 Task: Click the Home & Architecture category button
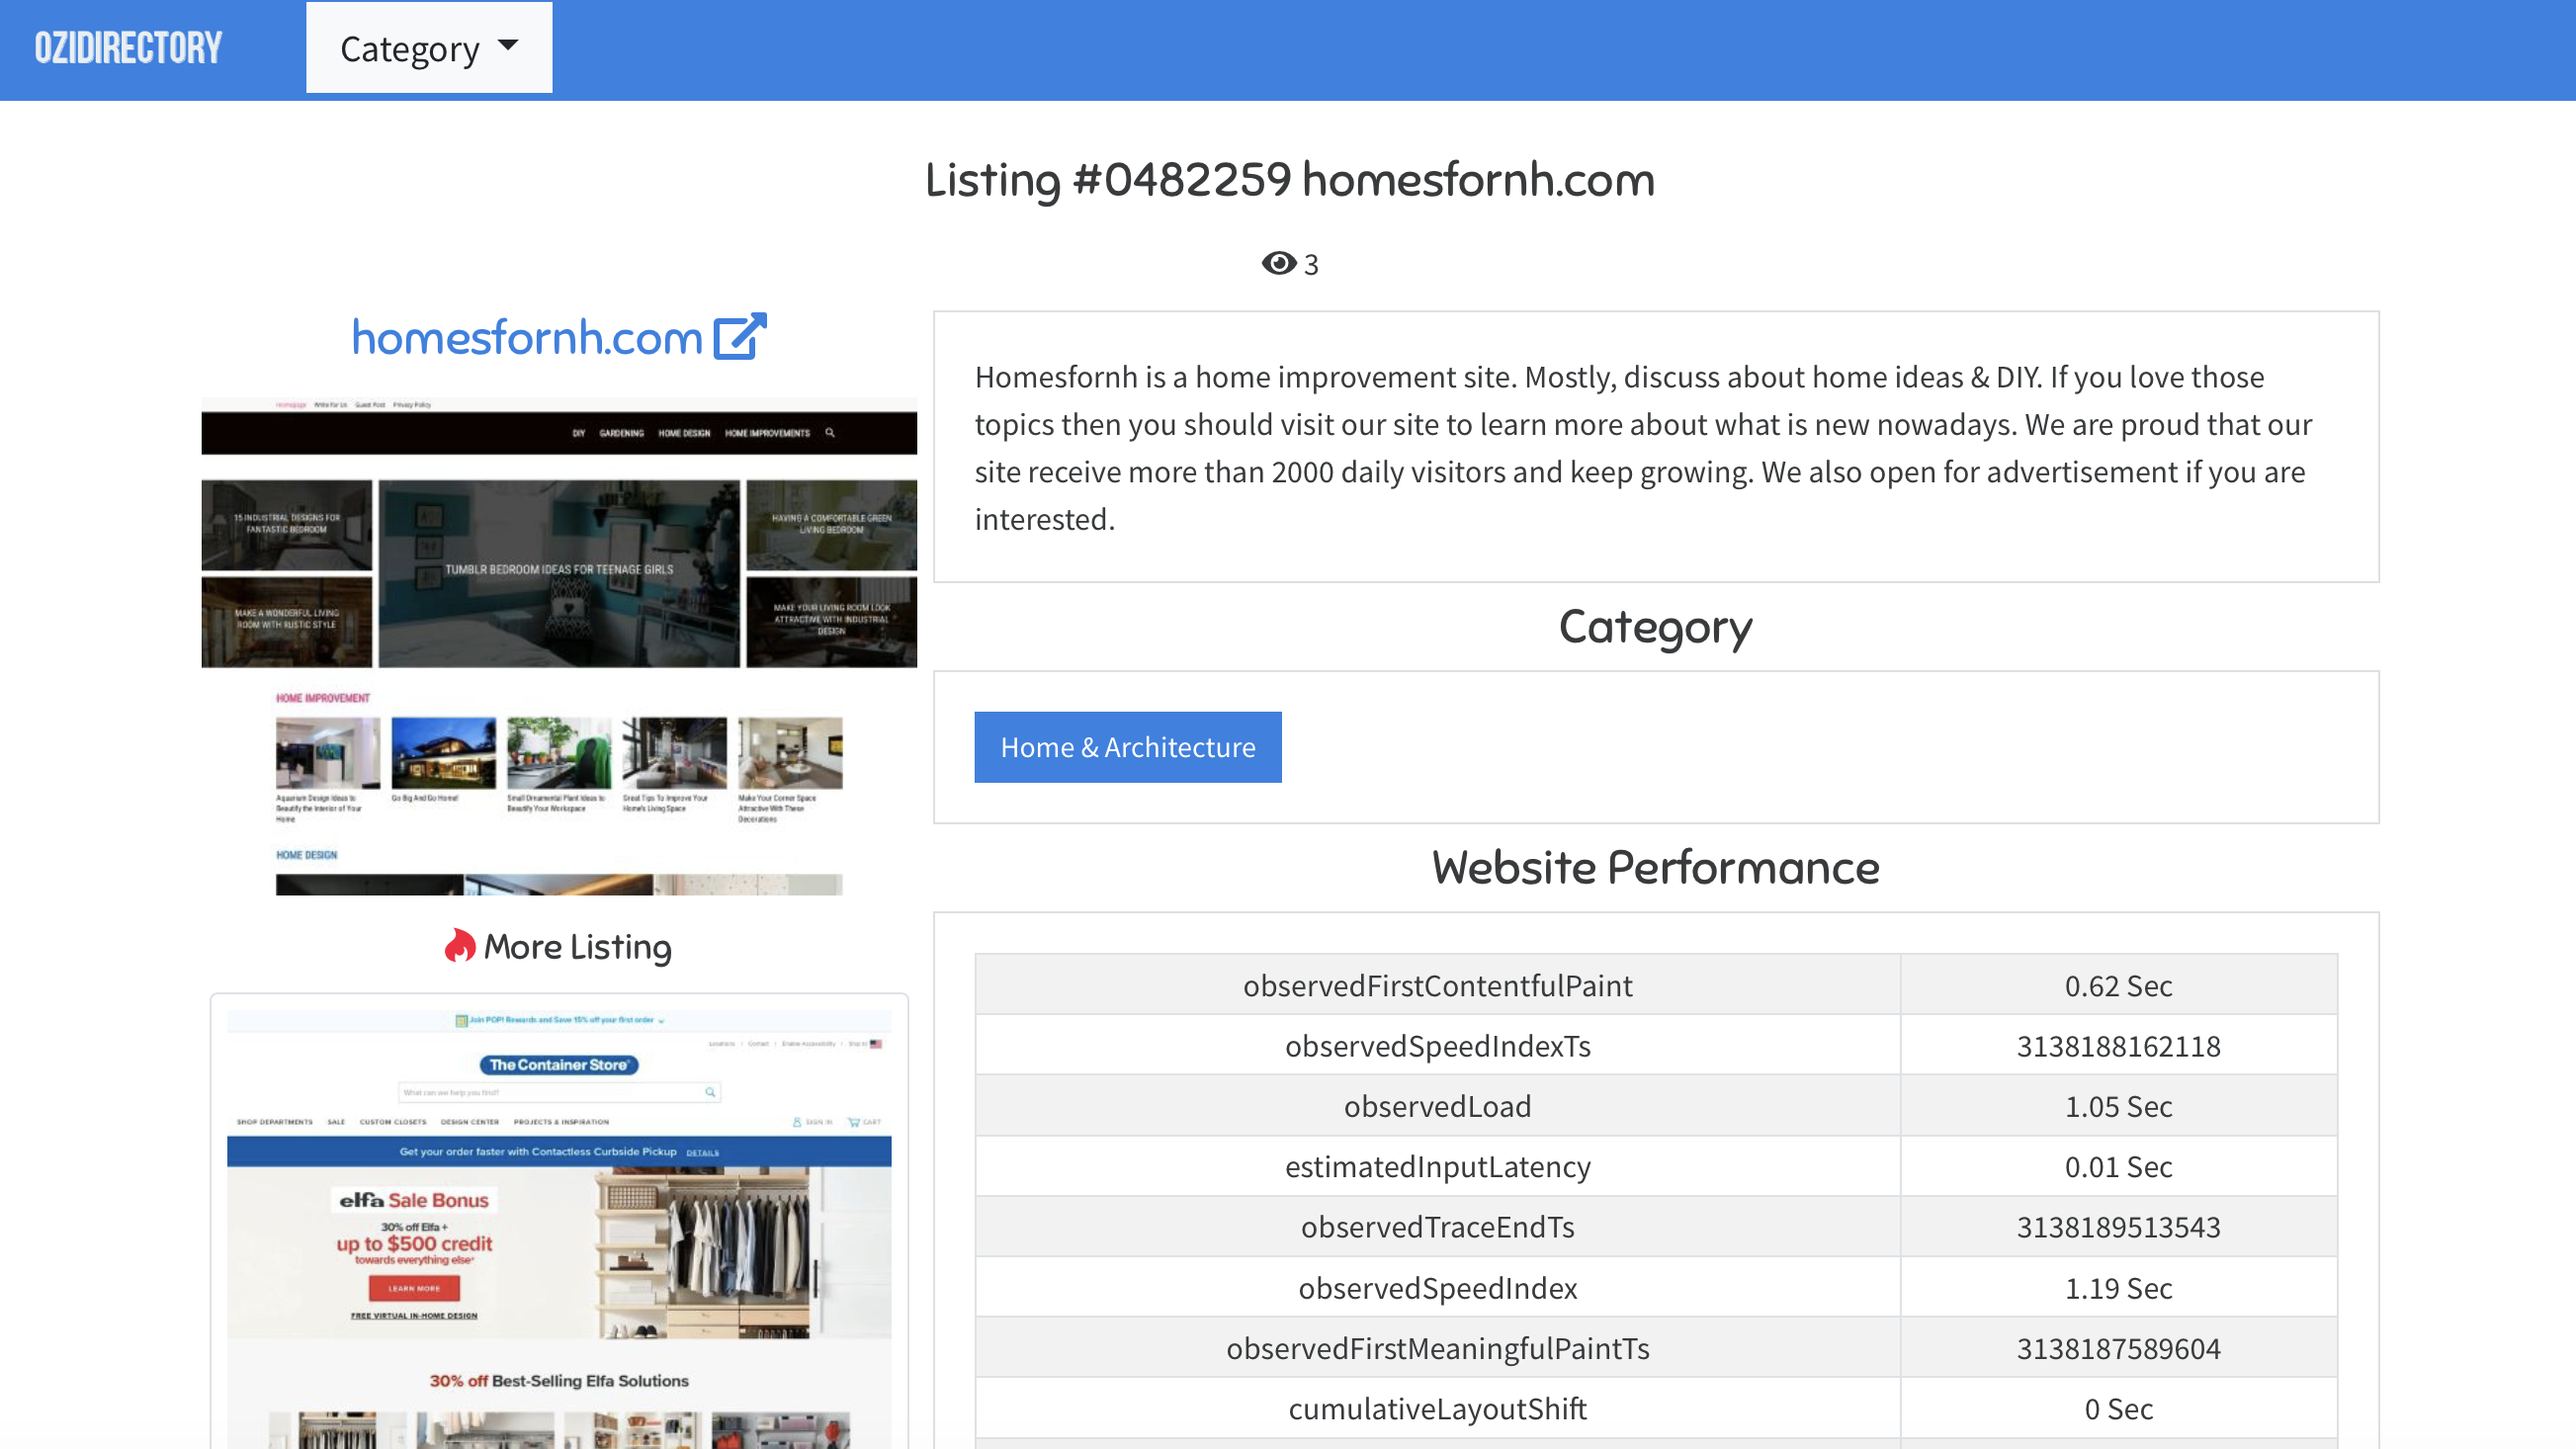1127,746
